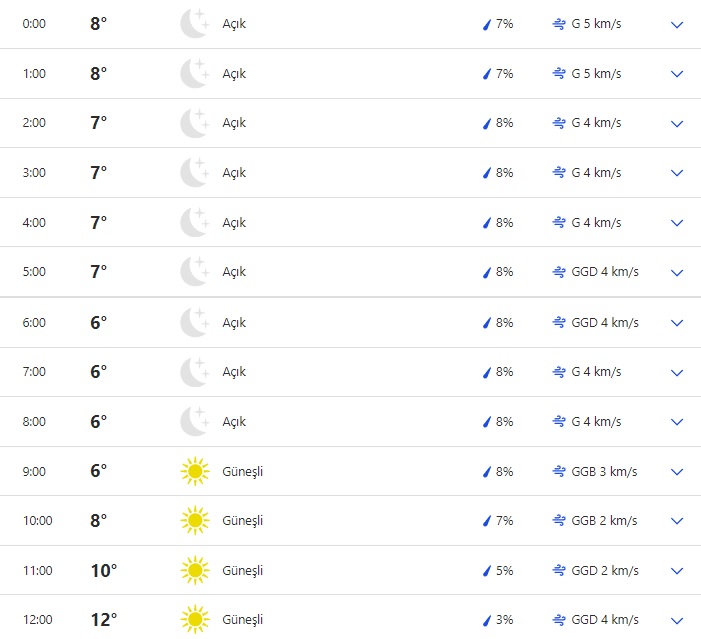Open details for the 9:00 forecast
The width and height of the screenshot is (701, 639).
tap(677, 471)
